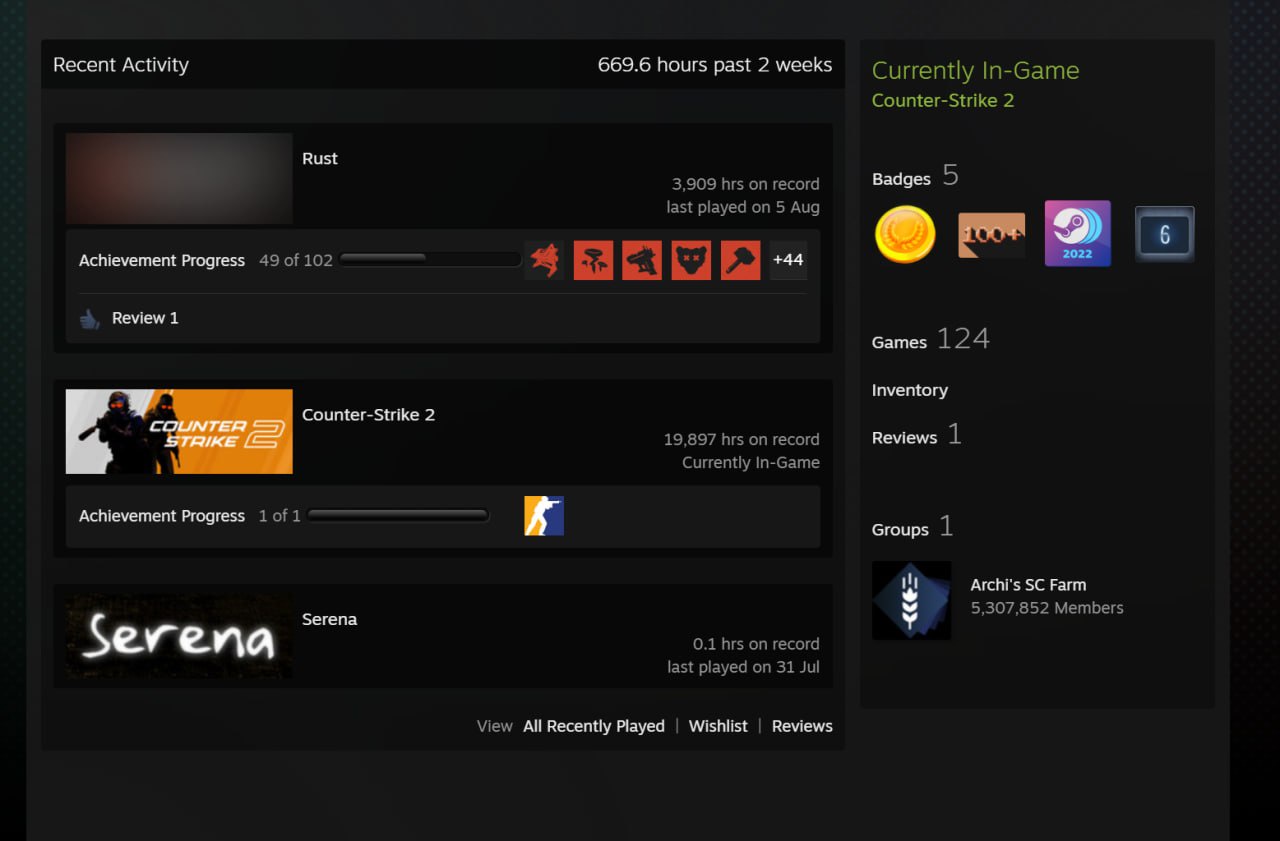The width and height of the screenshot is (1280, 841).
Task: Click the Steam 2022 badge
Action: tap(1077, 233)
